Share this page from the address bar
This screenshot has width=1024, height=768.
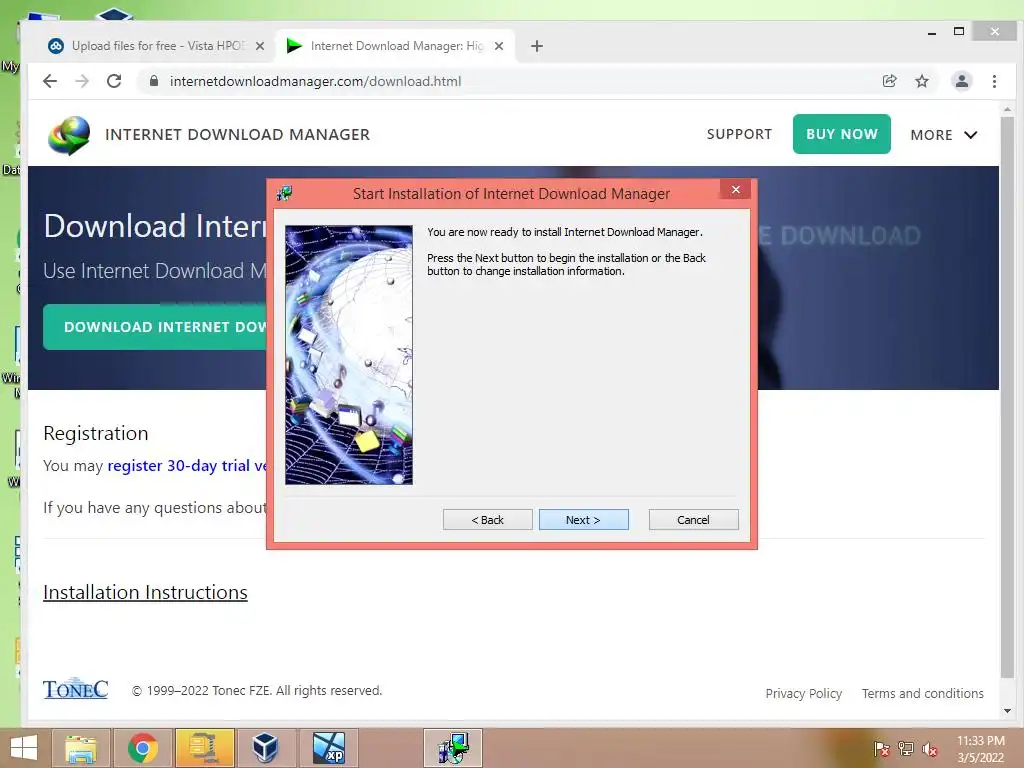pyautogui.click(x=889, y=81)
